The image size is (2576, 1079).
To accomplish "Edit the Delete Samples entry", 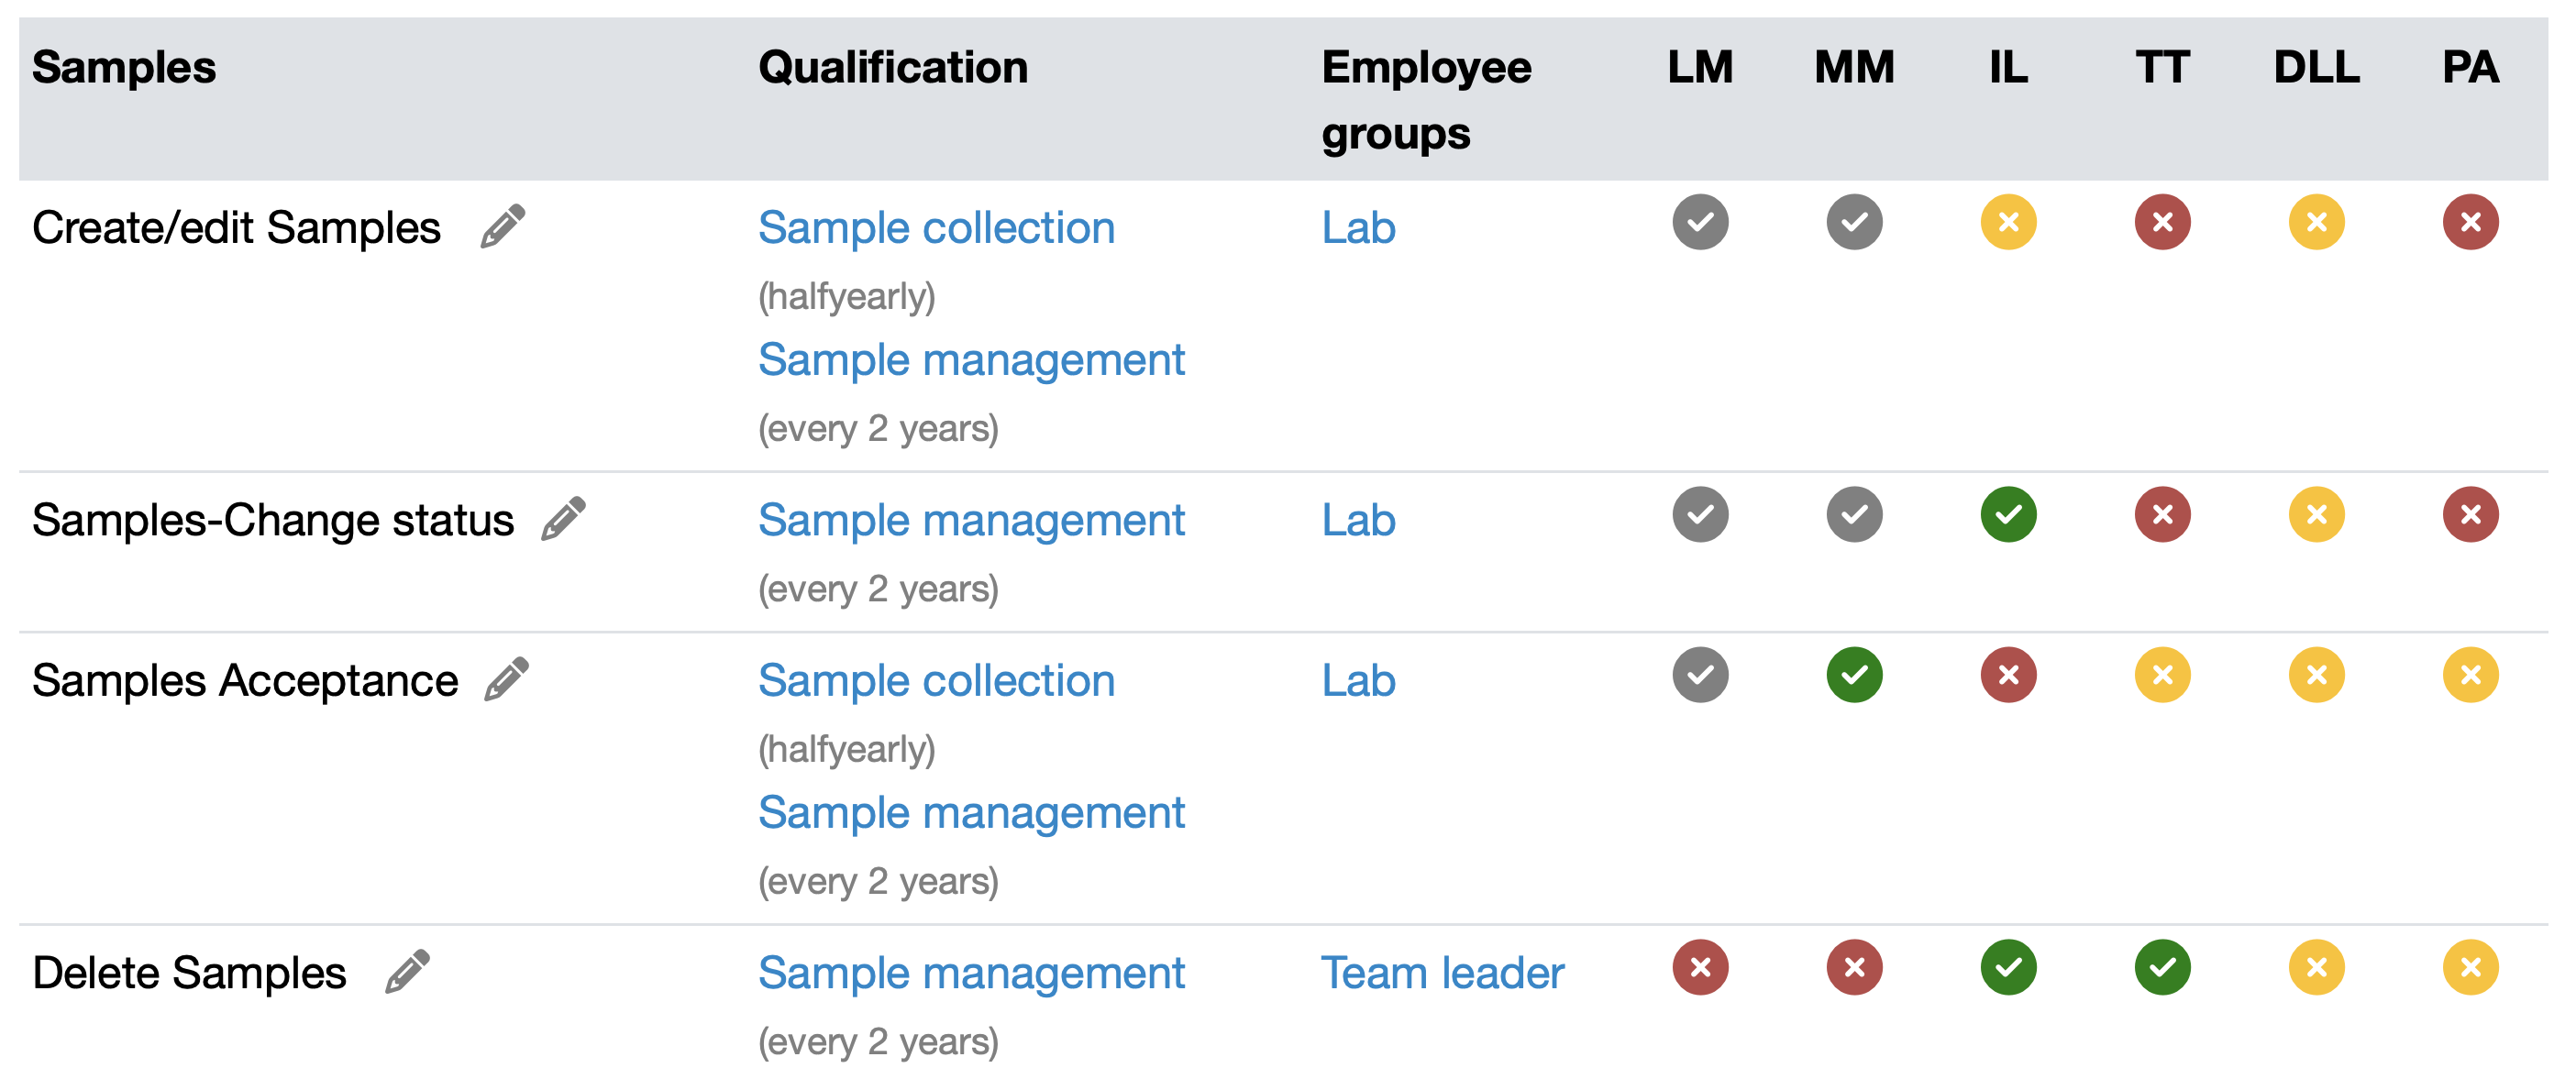I will [408, 971].
